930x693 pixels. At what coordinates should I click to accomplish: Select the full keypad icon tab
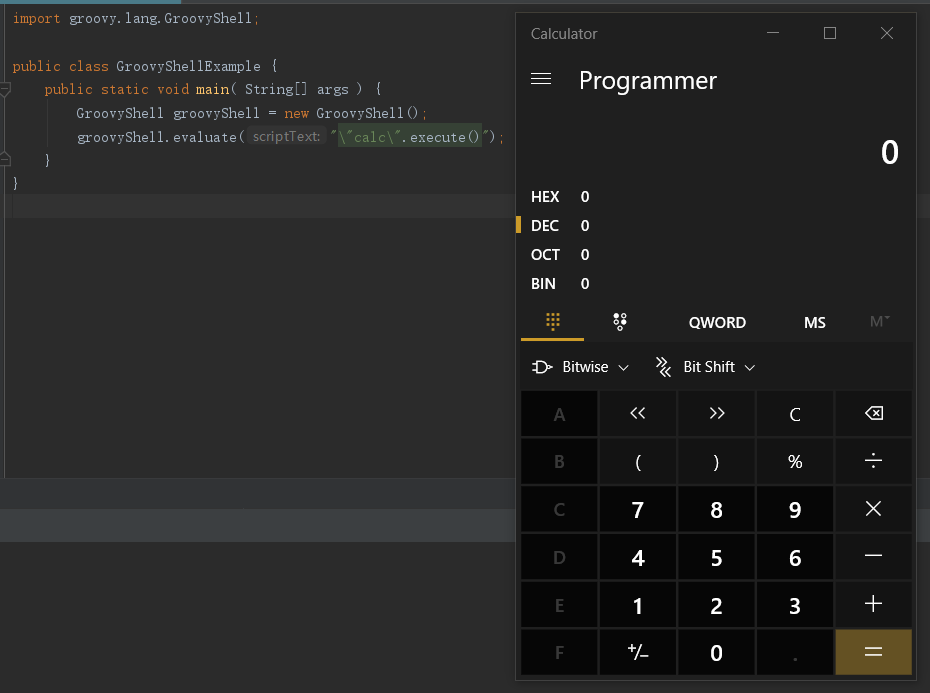click(x=552, y=321)
